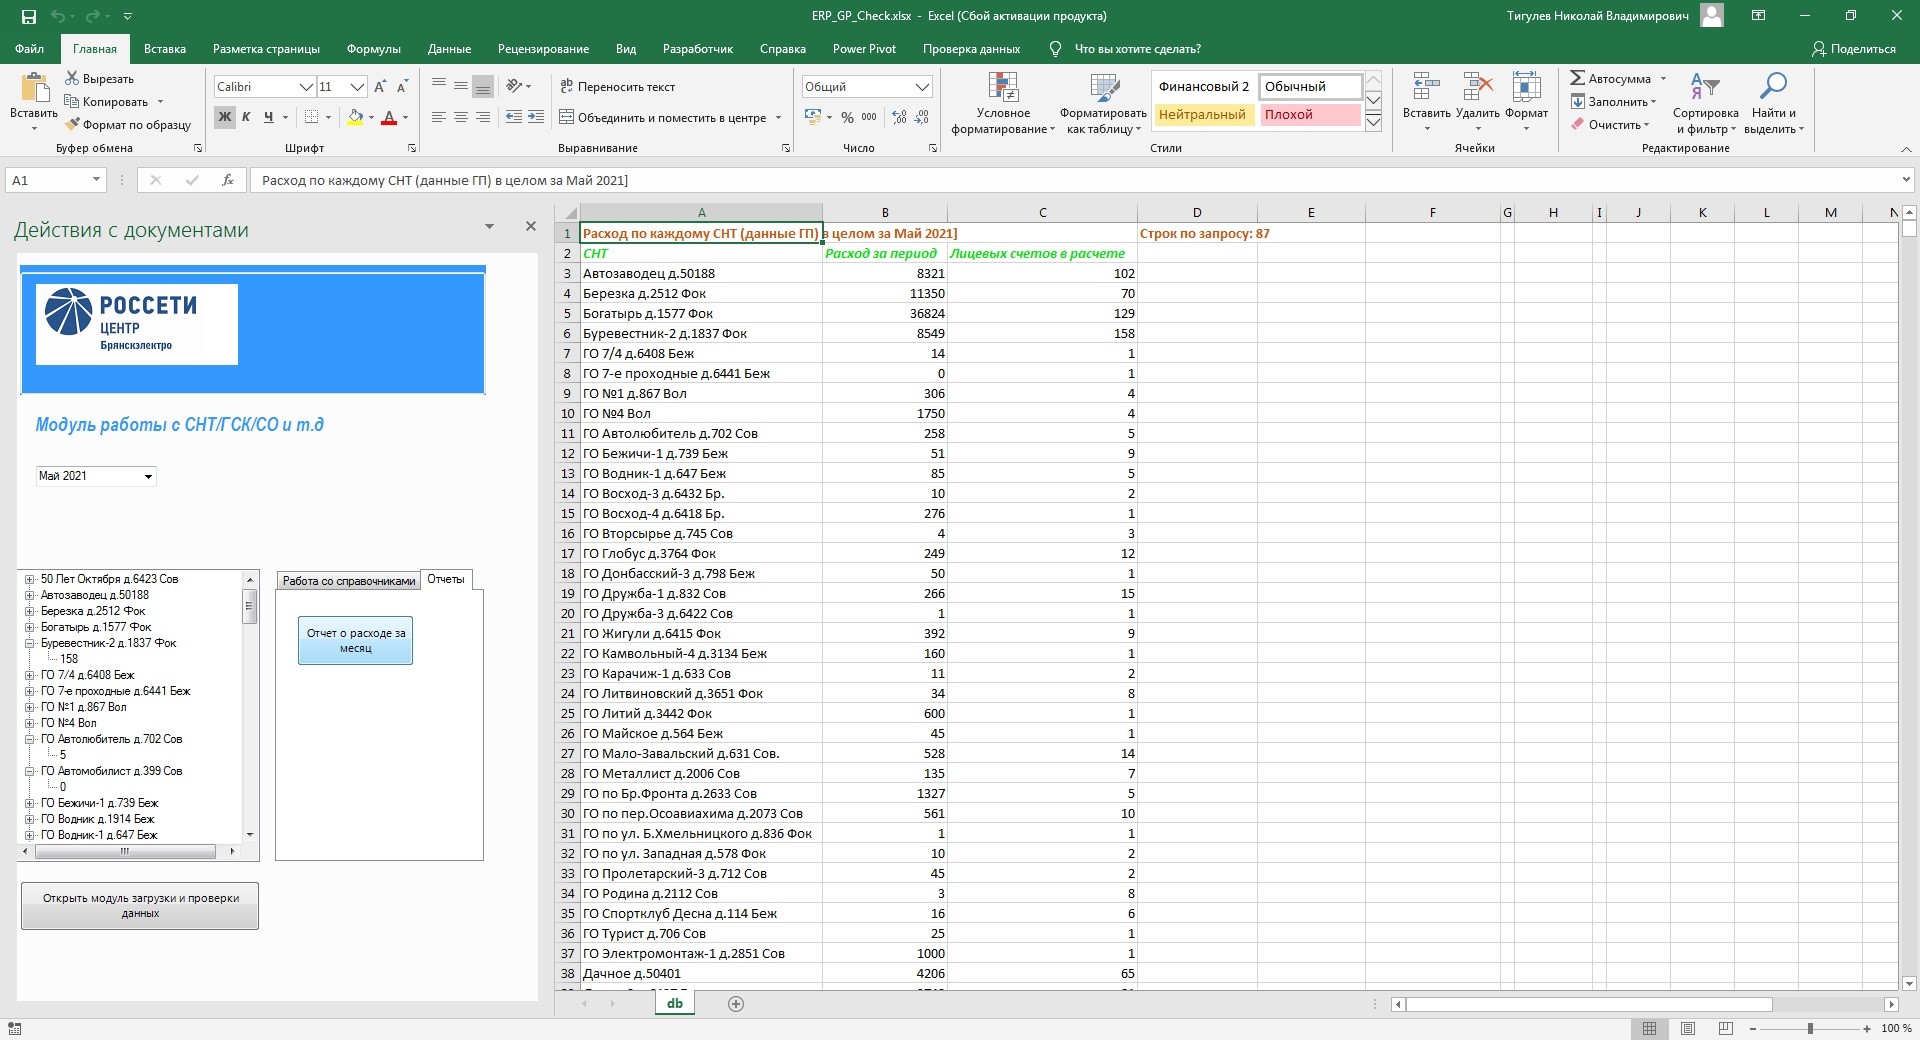Open the Calibri font name dropdown
Image resolution: width=1920 pixels, height=1040 pixels.
pos(306,87)
